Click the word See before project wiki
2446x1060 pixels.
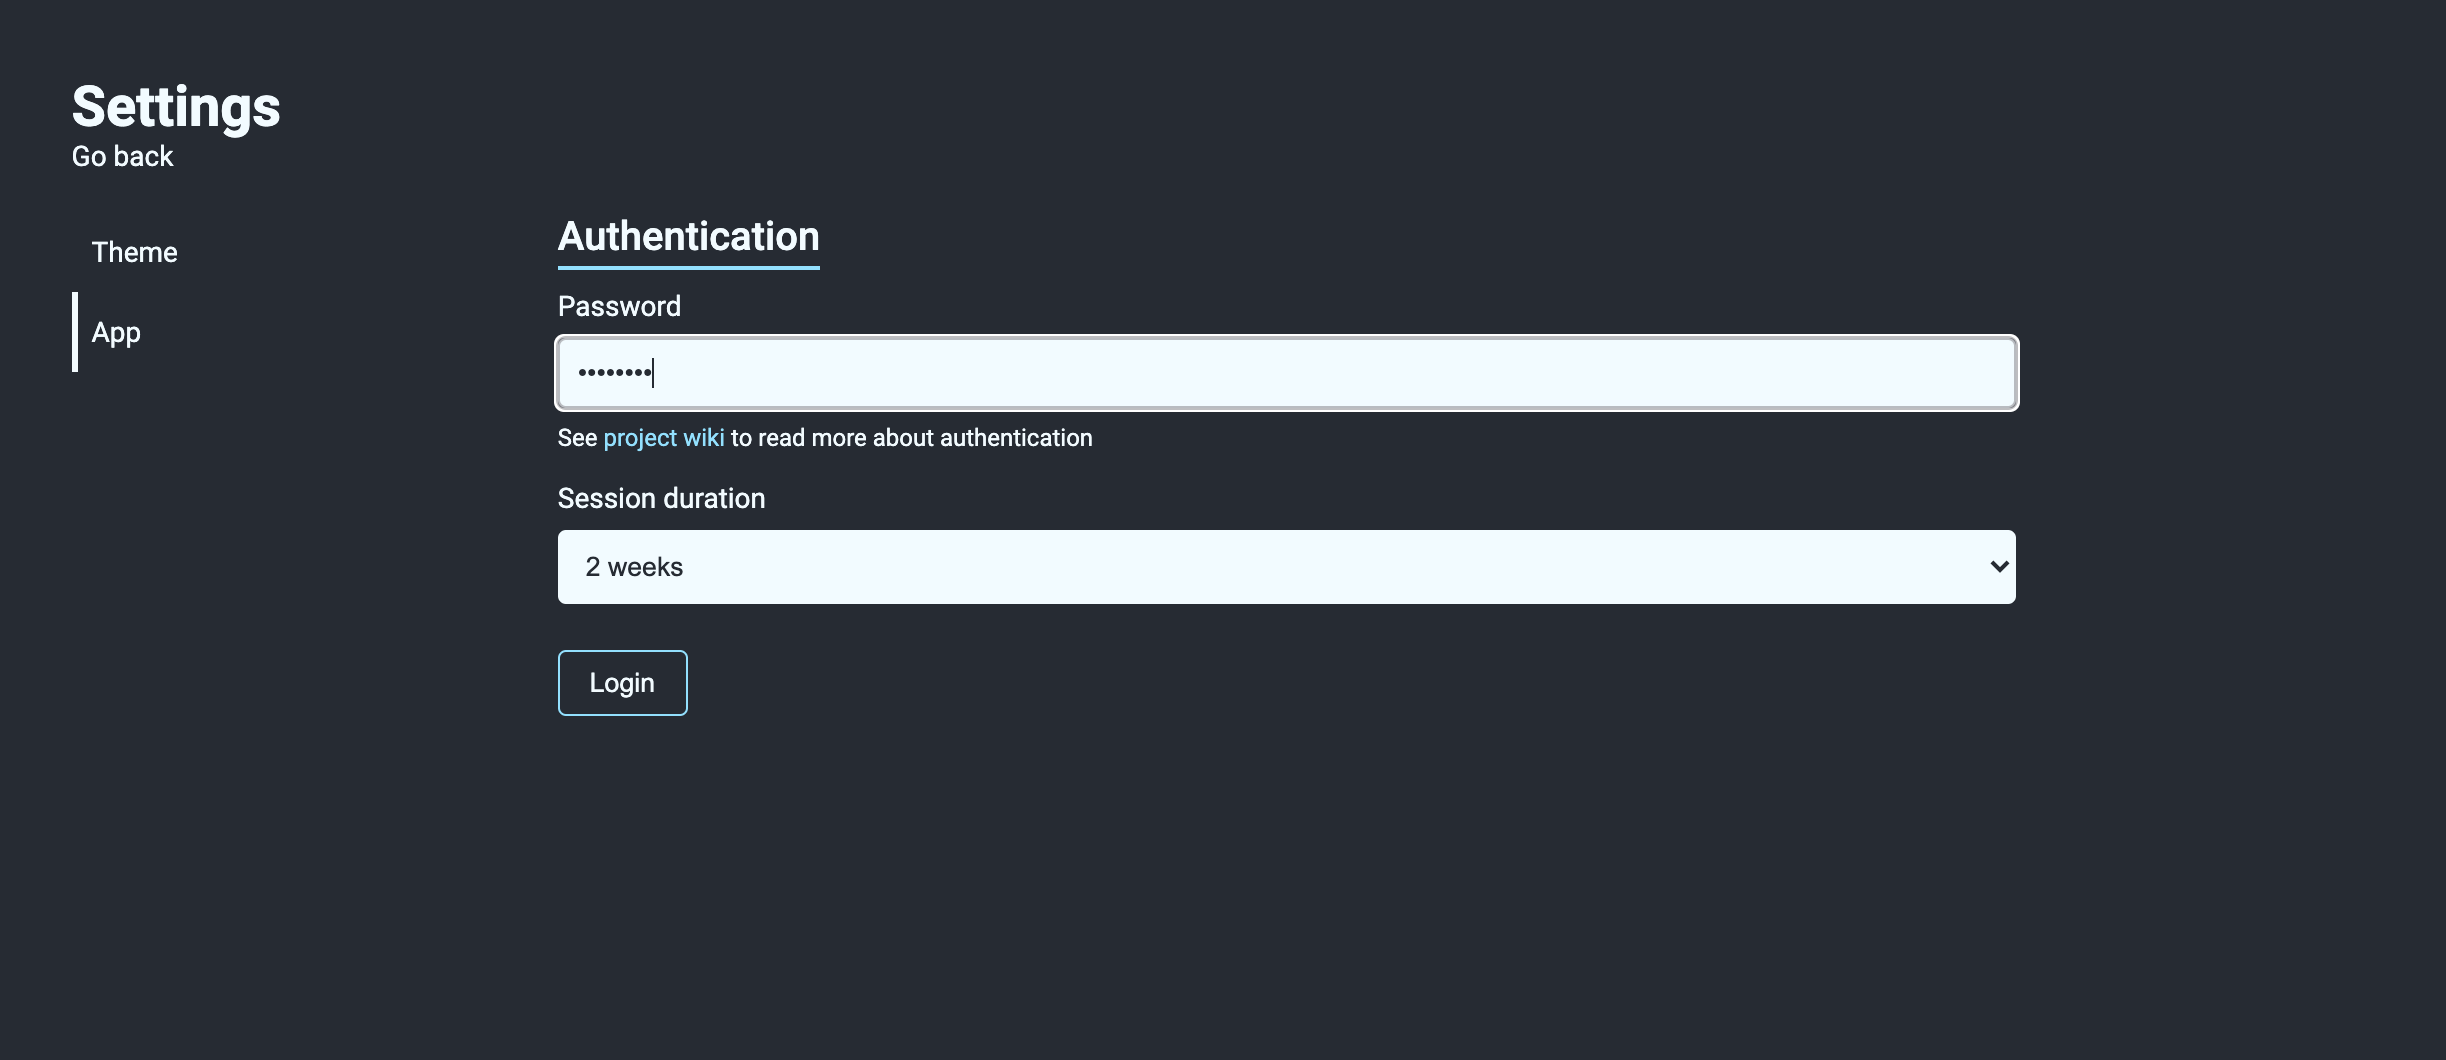(577, 438)
